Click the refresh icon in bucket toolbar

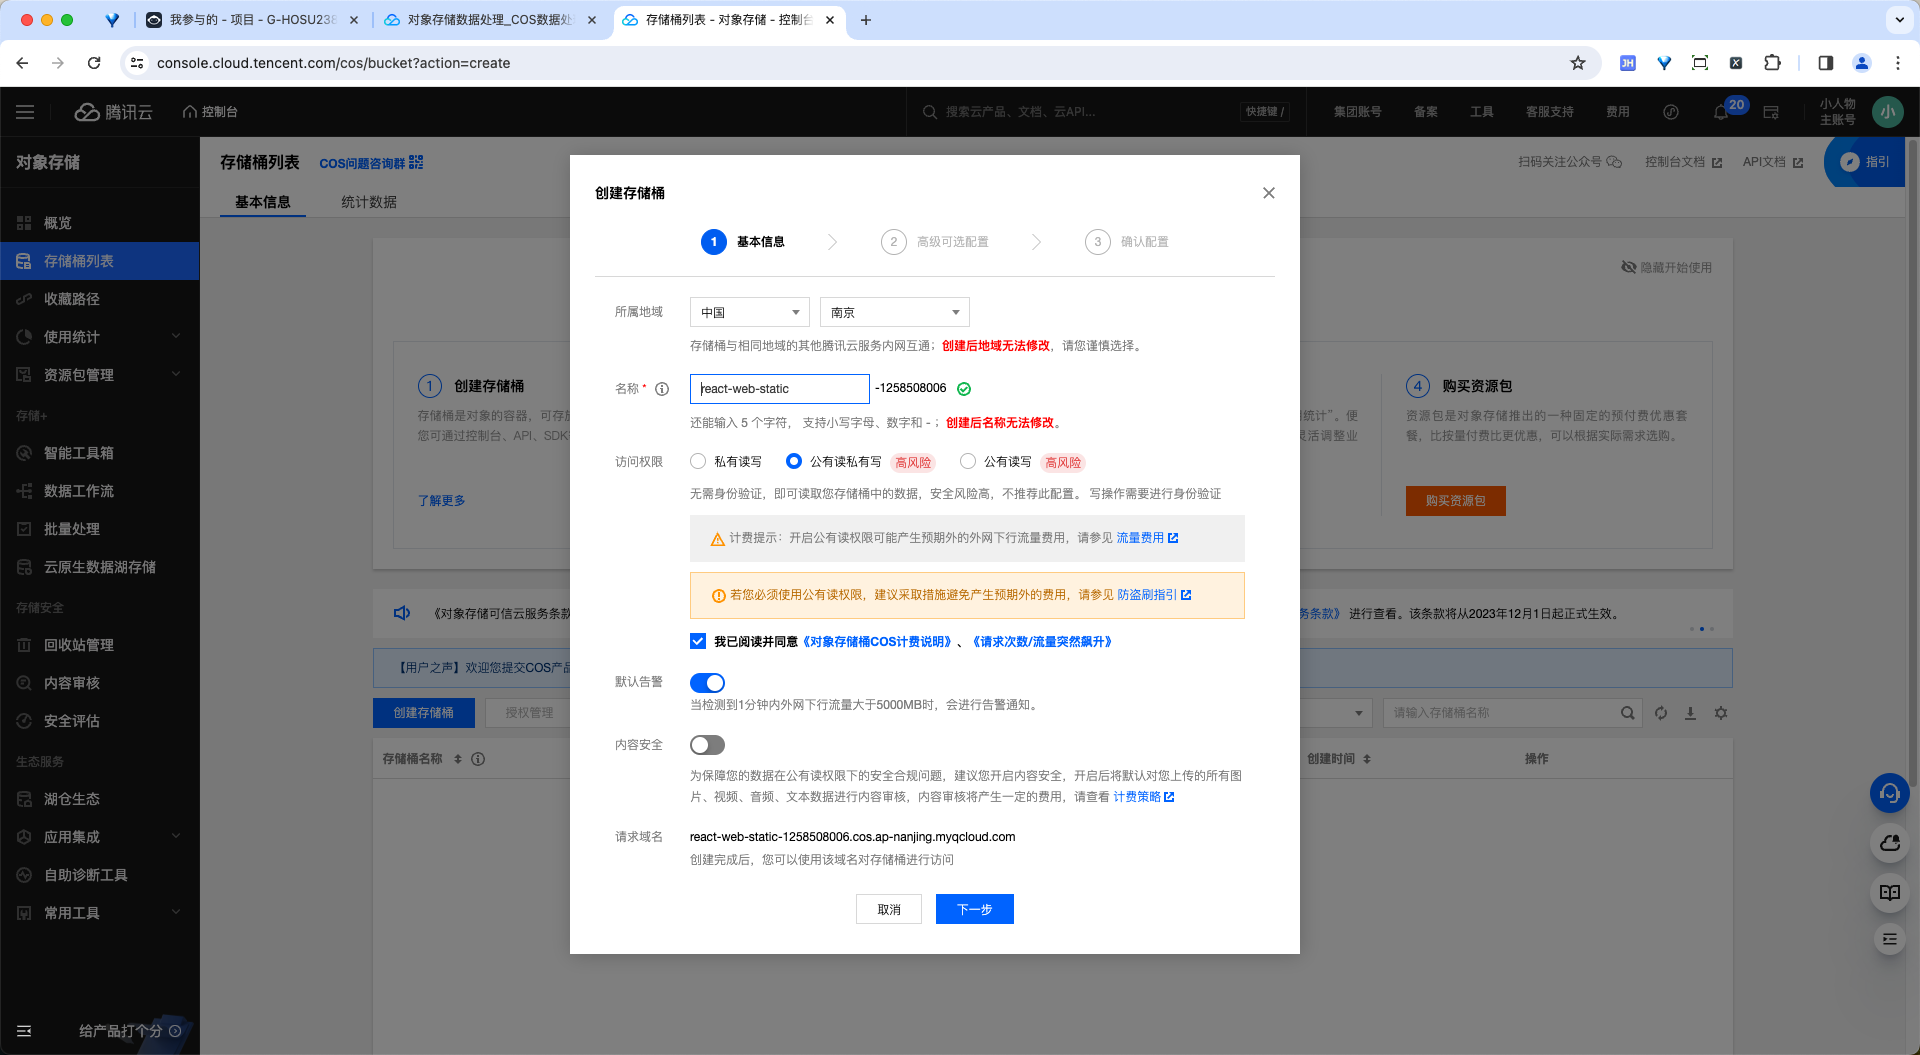point(1661,713)
